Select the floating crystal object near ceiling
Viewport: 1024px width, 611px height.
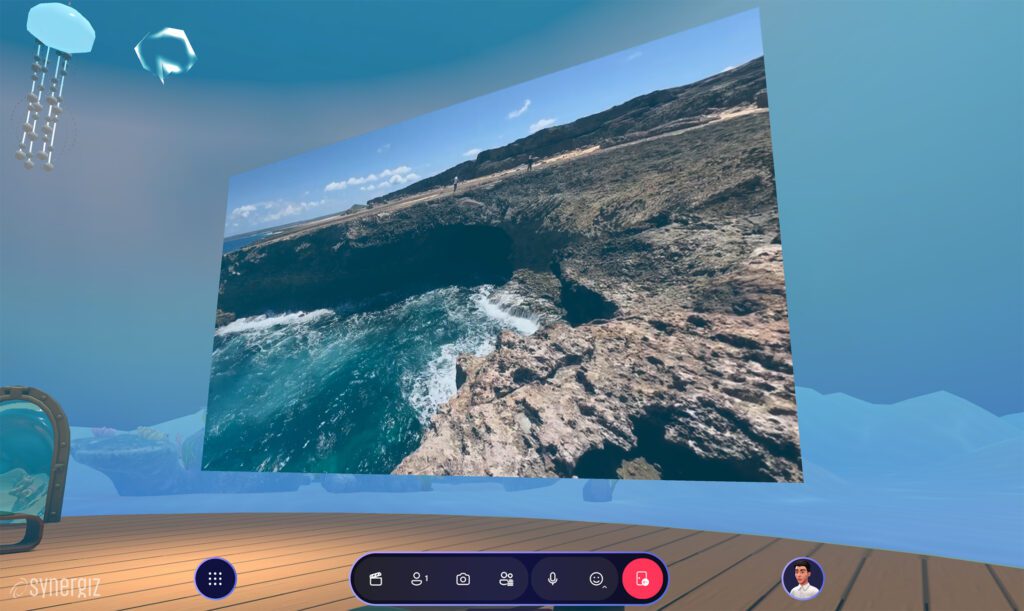point(165,52)
